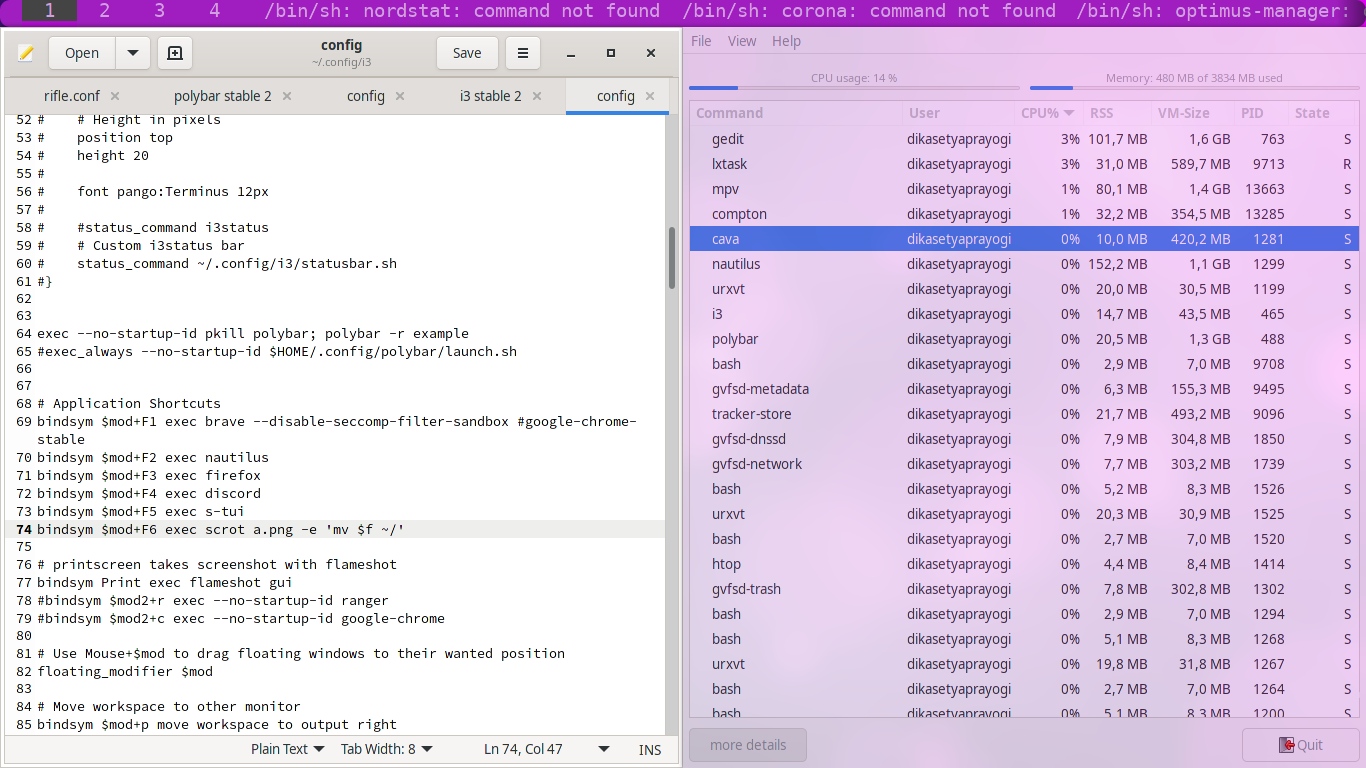Image resolution: width=1366 pixels, height=768 pixels.
Task: Open the View menu in lxtask
Action: tap(742, 41)
